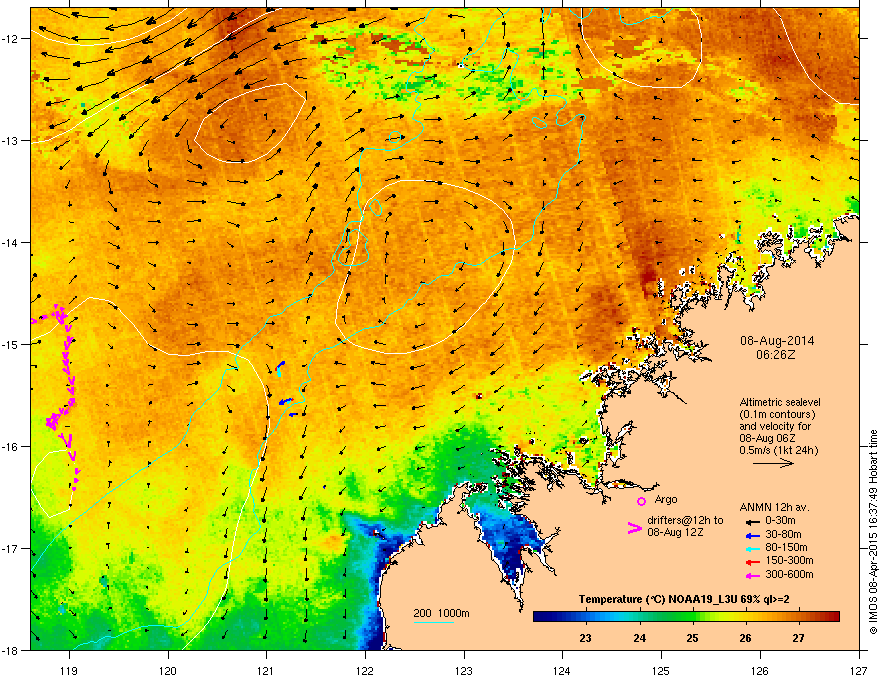Click the longitude axis label 121

coord(266,670)
